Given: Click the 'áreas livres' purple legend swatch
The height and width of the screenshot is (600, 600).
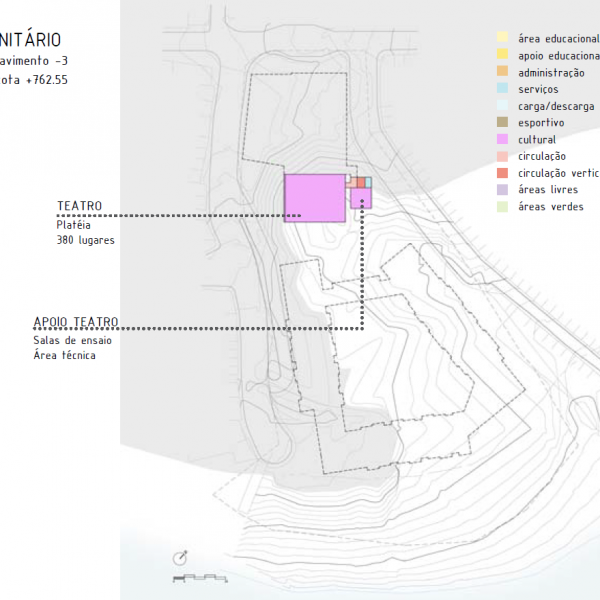Looking at the screenshot, I should pos(503,190).
